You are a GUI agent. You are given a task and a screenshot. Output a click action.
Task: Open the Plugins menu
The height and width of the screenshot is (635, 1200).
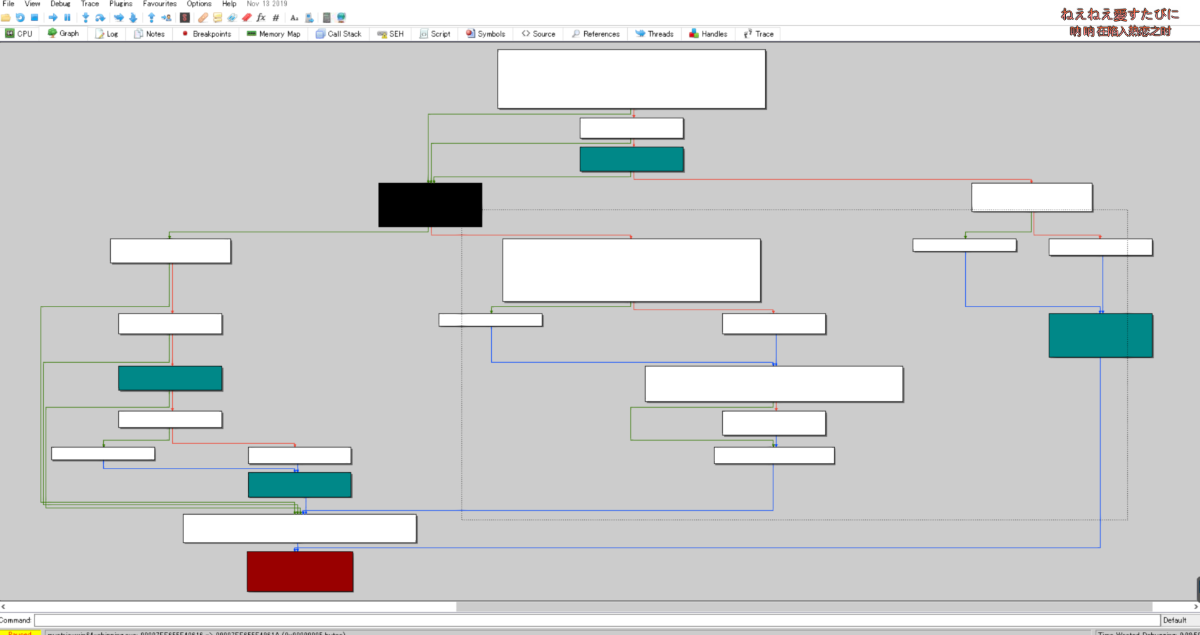pos(121,4)
